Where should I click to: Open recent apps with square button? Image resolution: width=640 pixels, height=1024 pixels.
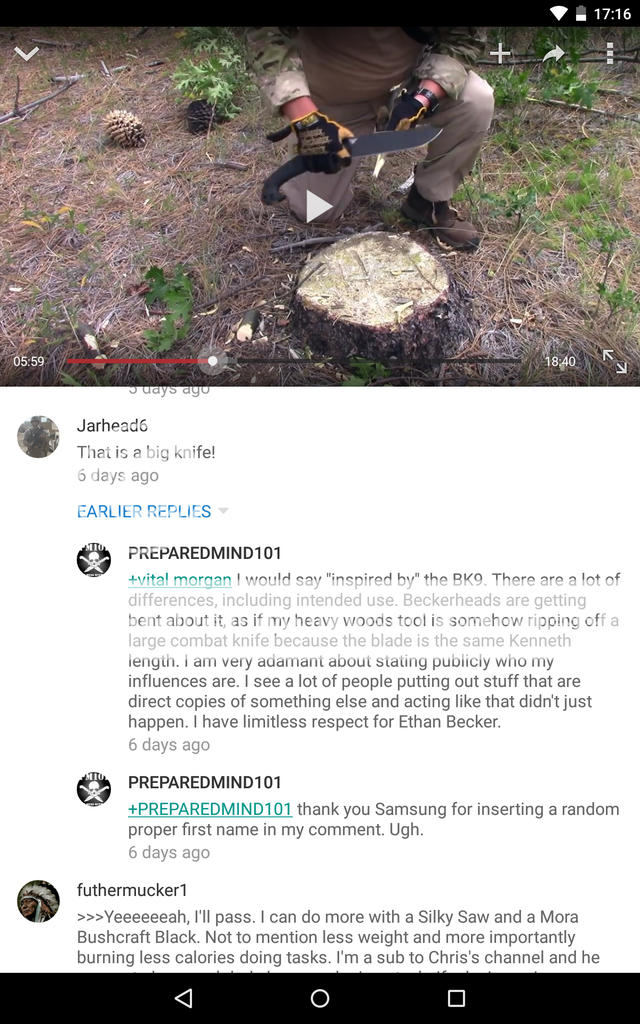pos(456,998)
